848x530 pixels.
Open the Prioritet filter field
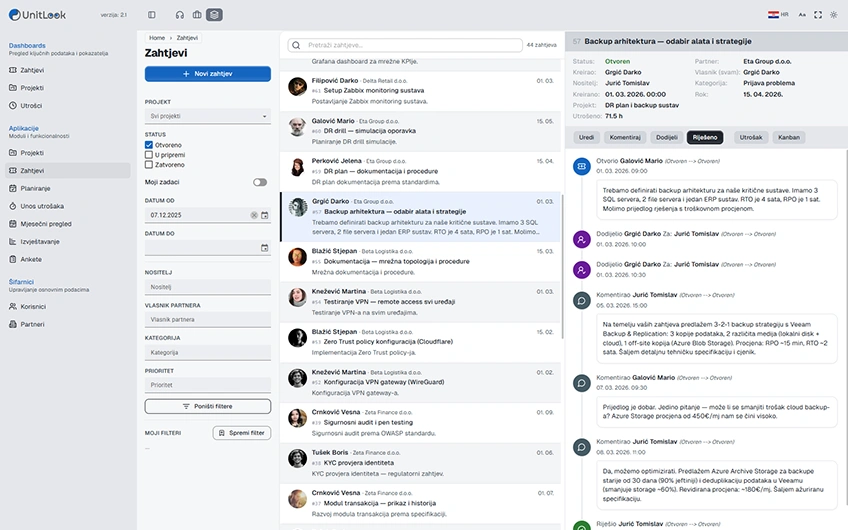point(208,385)
